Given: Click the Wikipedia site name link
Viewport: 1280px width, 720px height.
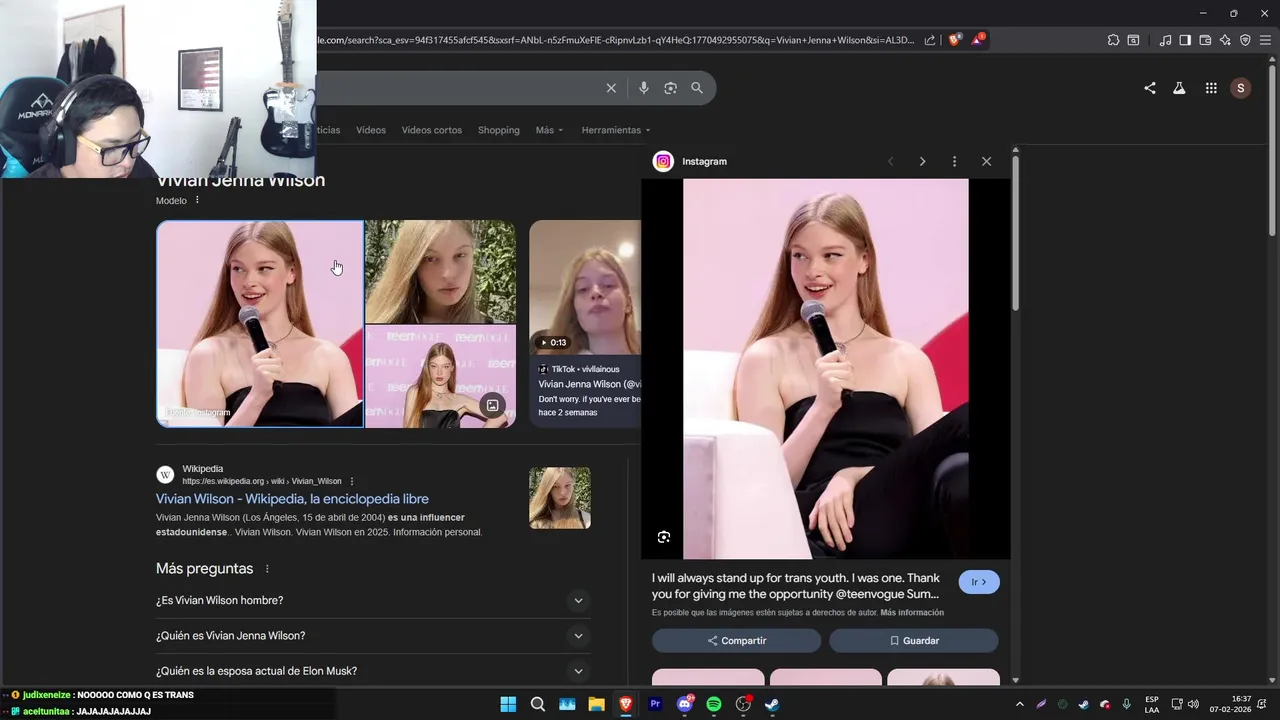Looking at the screenshot, I should tap(203, 469).
